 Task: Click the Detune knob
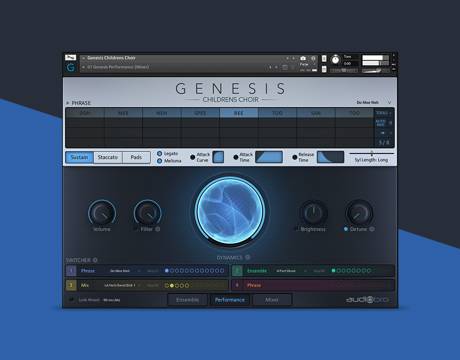pos(359,213)
